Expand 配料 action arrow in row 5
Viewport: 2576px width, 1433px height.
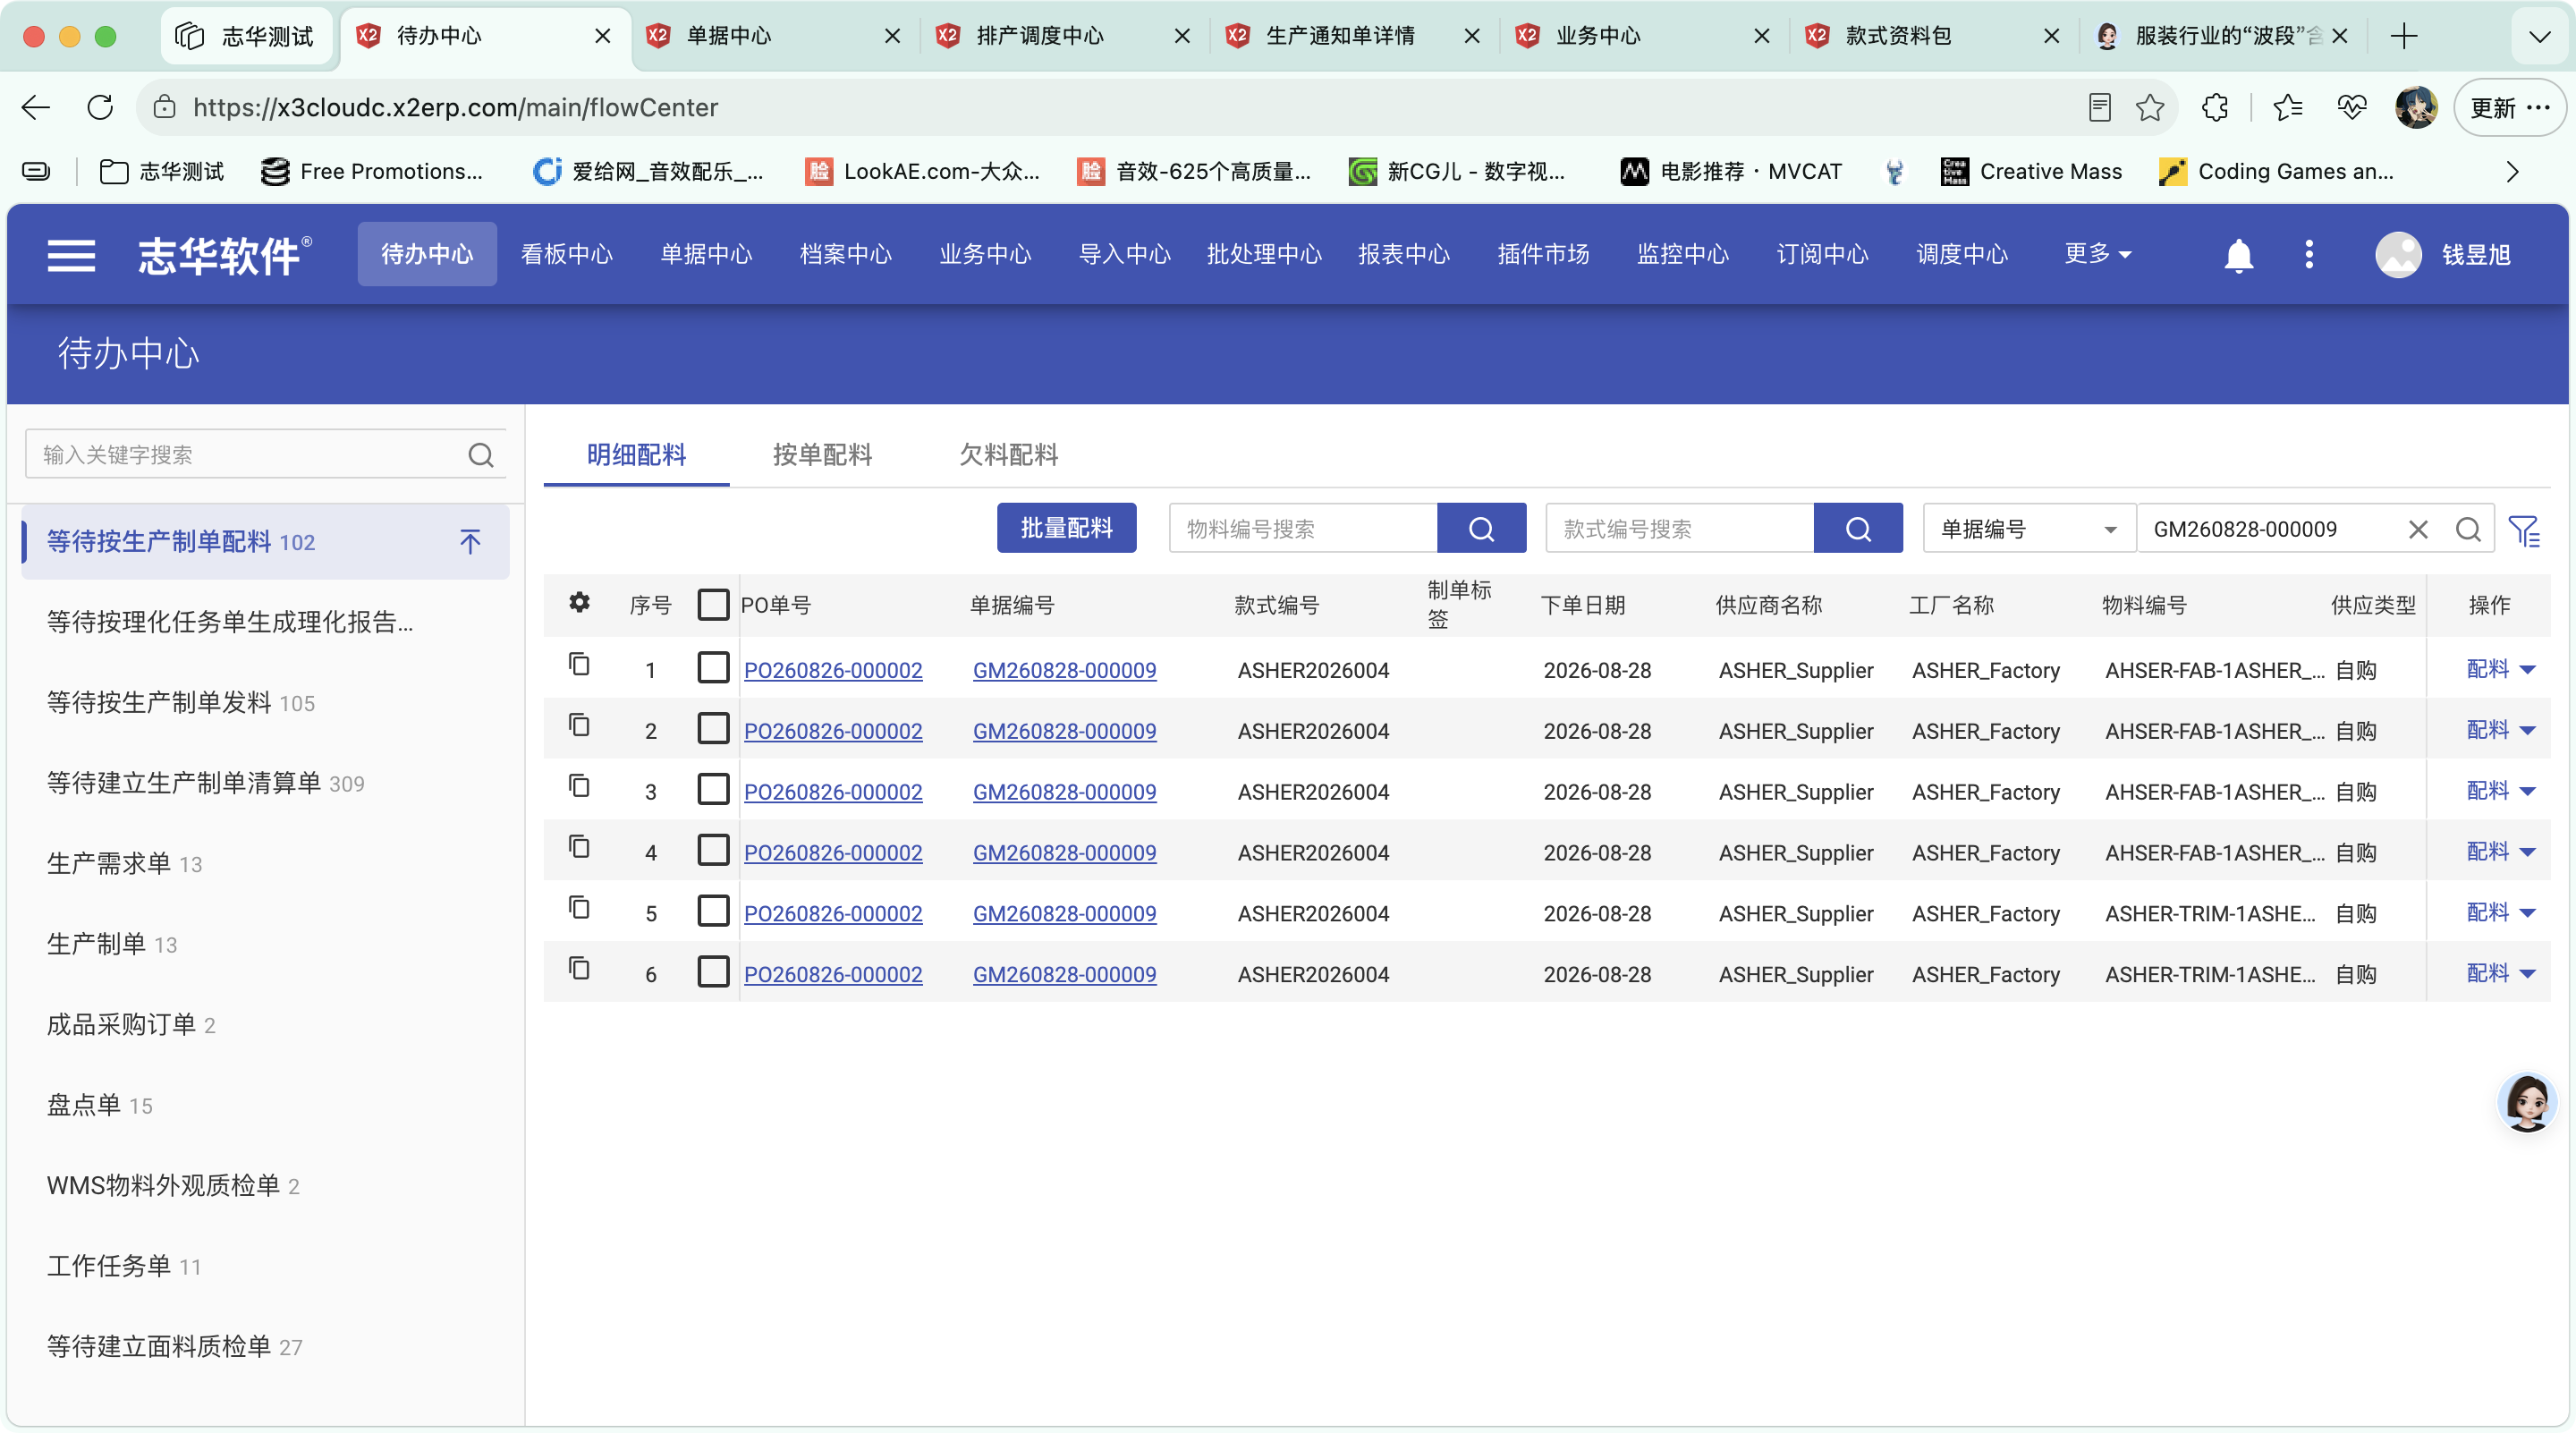point(2527,913)
